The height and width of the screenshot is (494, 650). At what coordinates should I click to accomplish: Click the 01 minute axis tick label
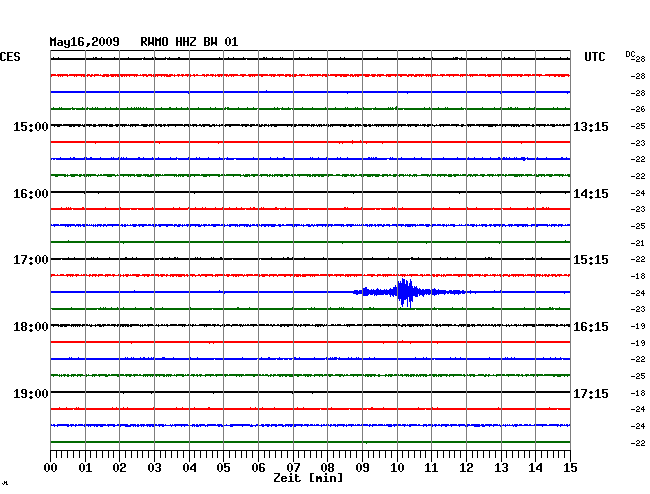(x=85, y=468)
